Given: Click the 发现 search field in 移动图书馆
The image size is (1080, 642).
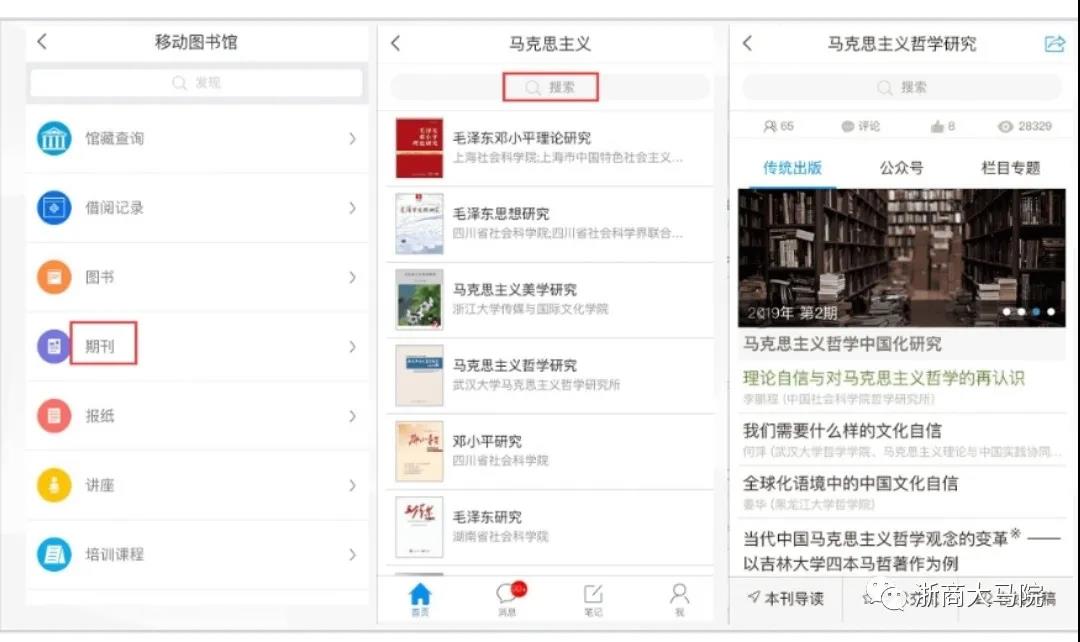Looking at the screenshot, I should [x=197, y=83].
